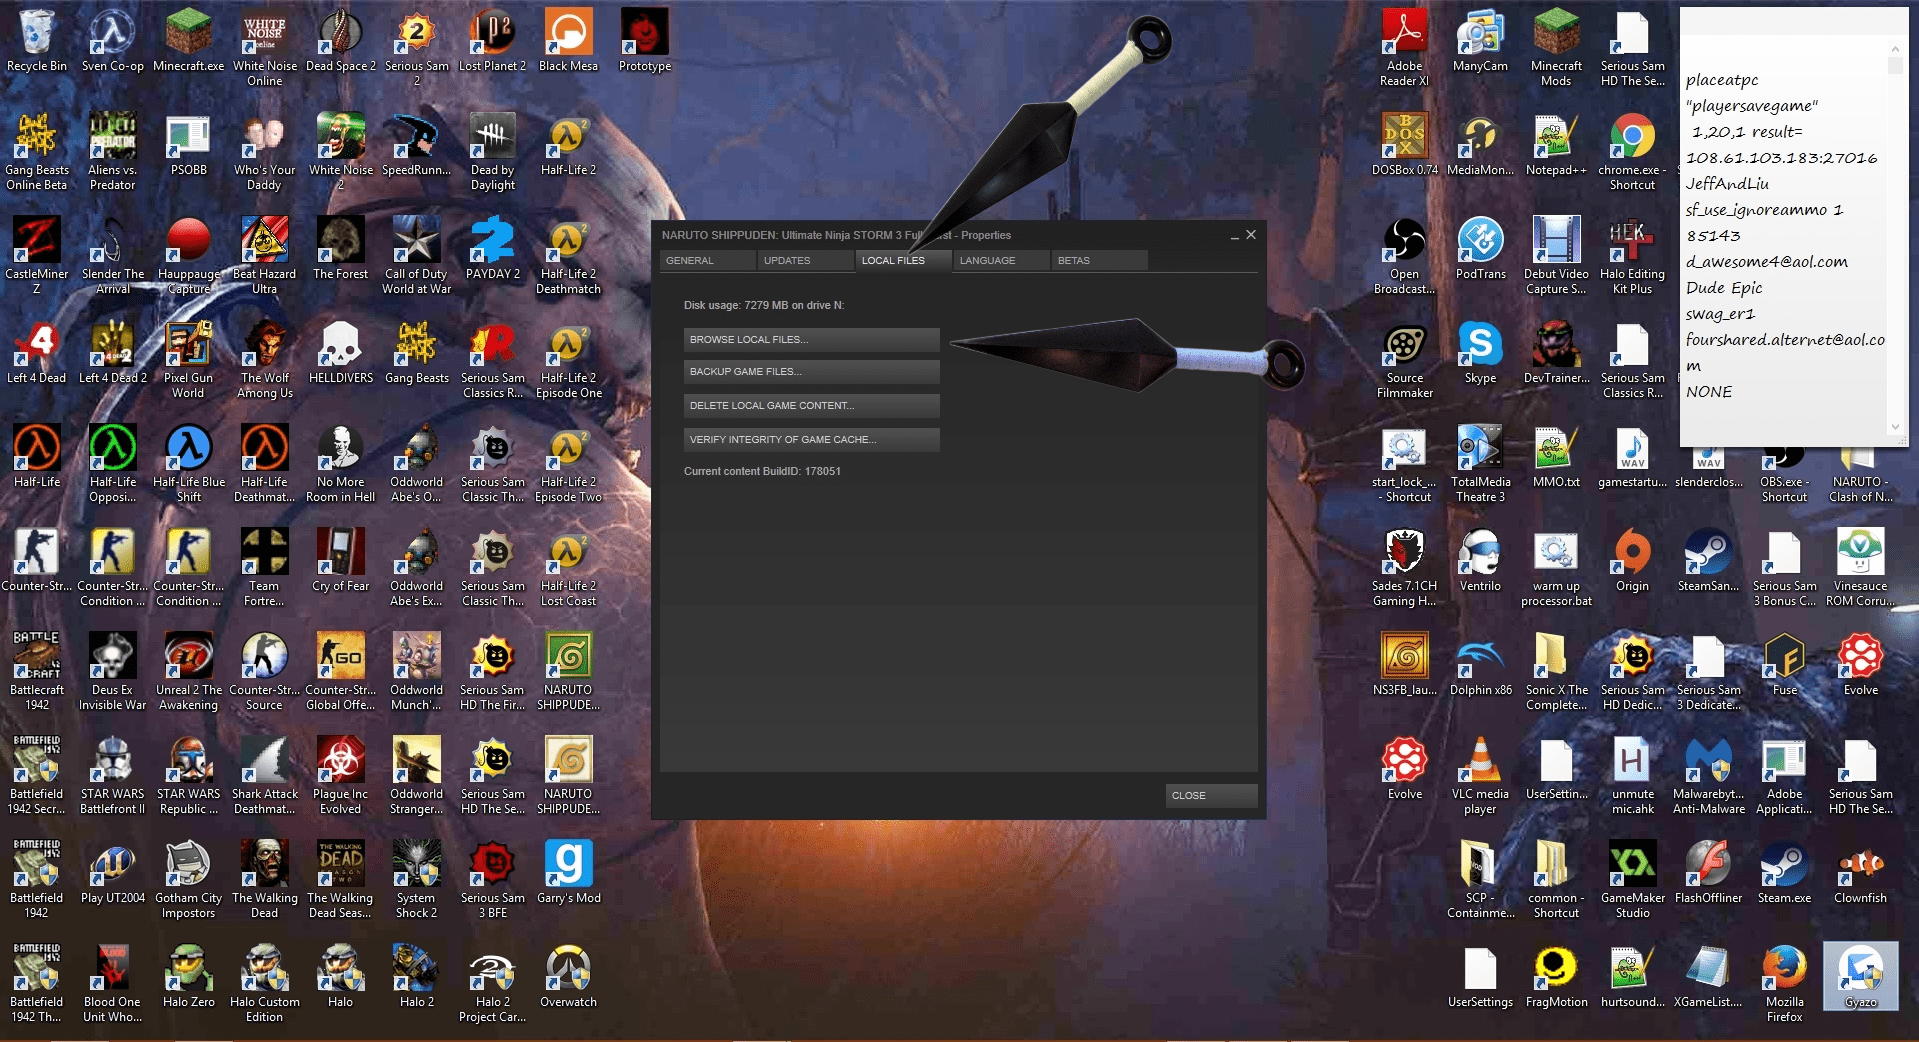Viewport: 1919px width, 1042px height.
Task: Switch to the LANGUAGE tab
Action: [x=1001, y=260]
